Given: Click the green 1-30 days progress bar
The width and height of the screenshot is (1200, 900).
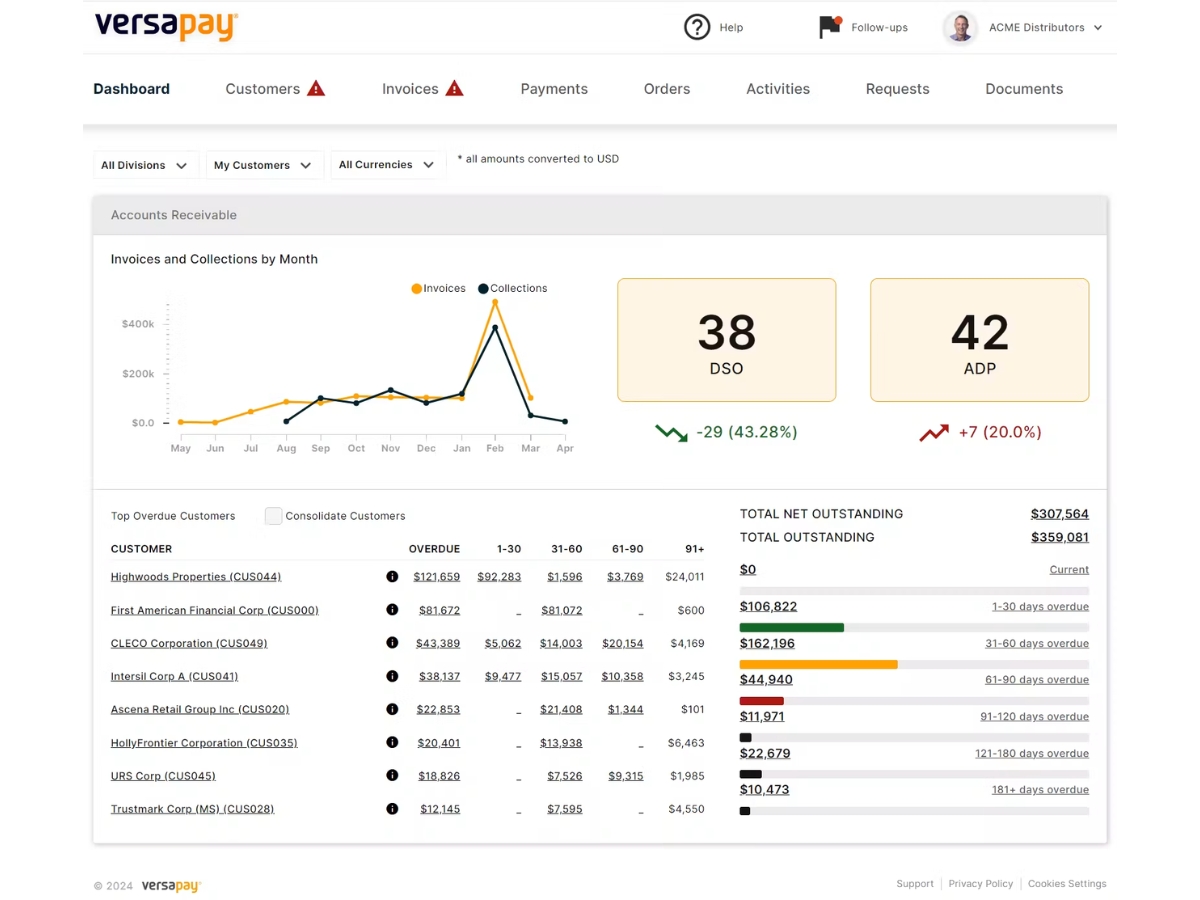Looking at the screenshot, I should pos(792,628).
